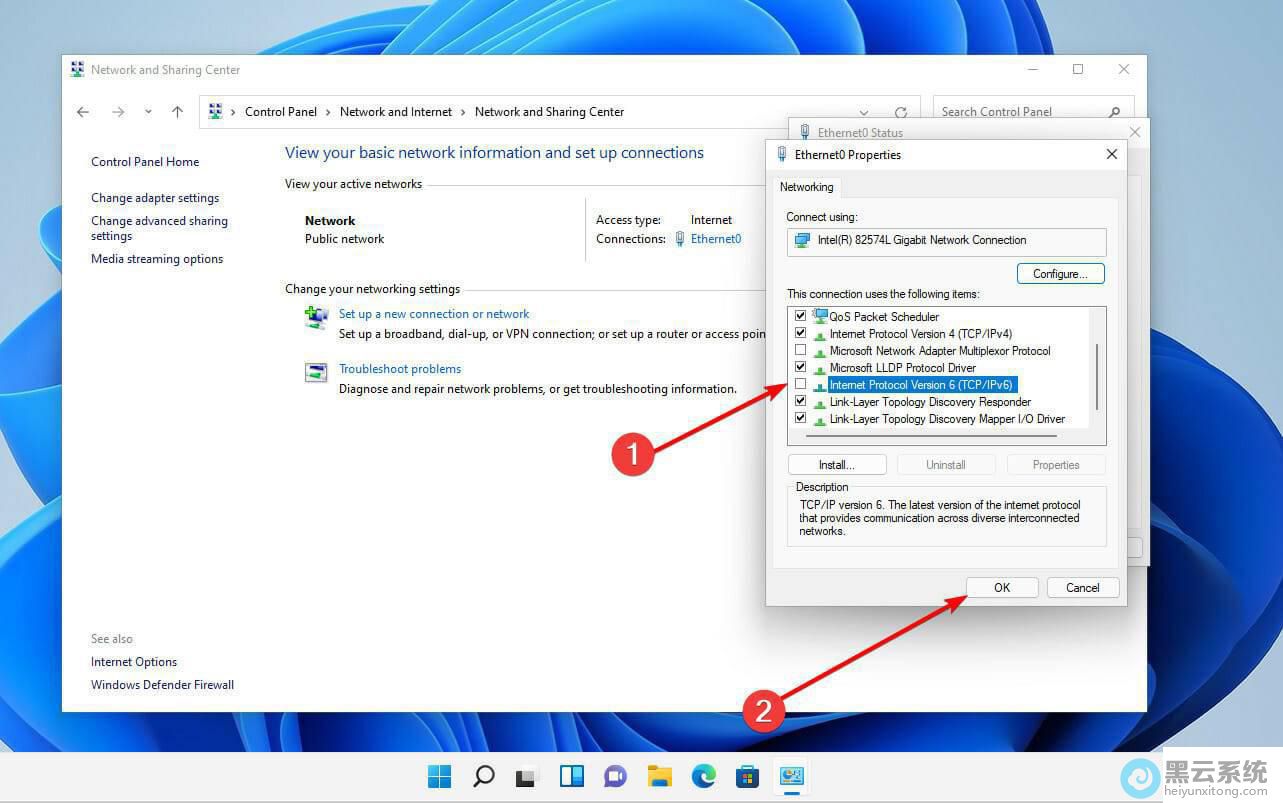Click the Control Panel icon in the address bar

click(215, 111)
